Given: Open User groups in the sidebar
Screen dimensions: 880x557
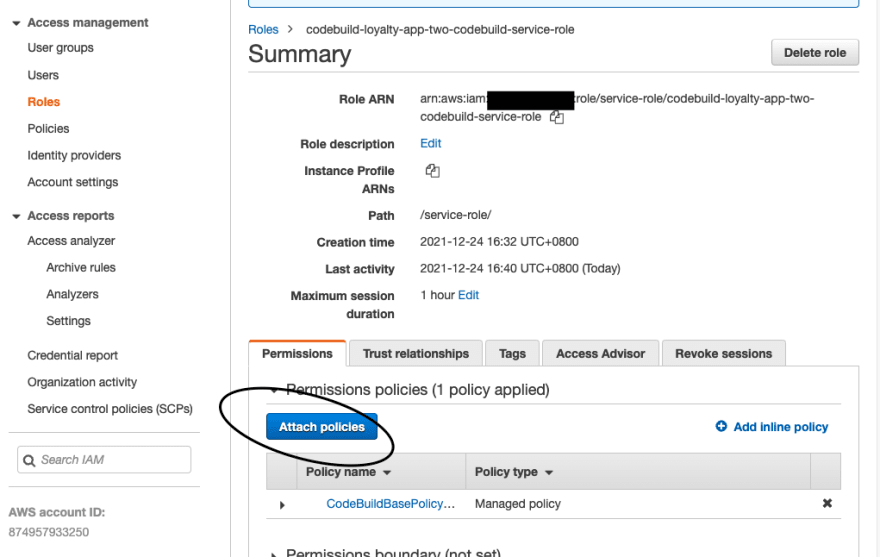Looking at the screenshot, I should point(61,48).
